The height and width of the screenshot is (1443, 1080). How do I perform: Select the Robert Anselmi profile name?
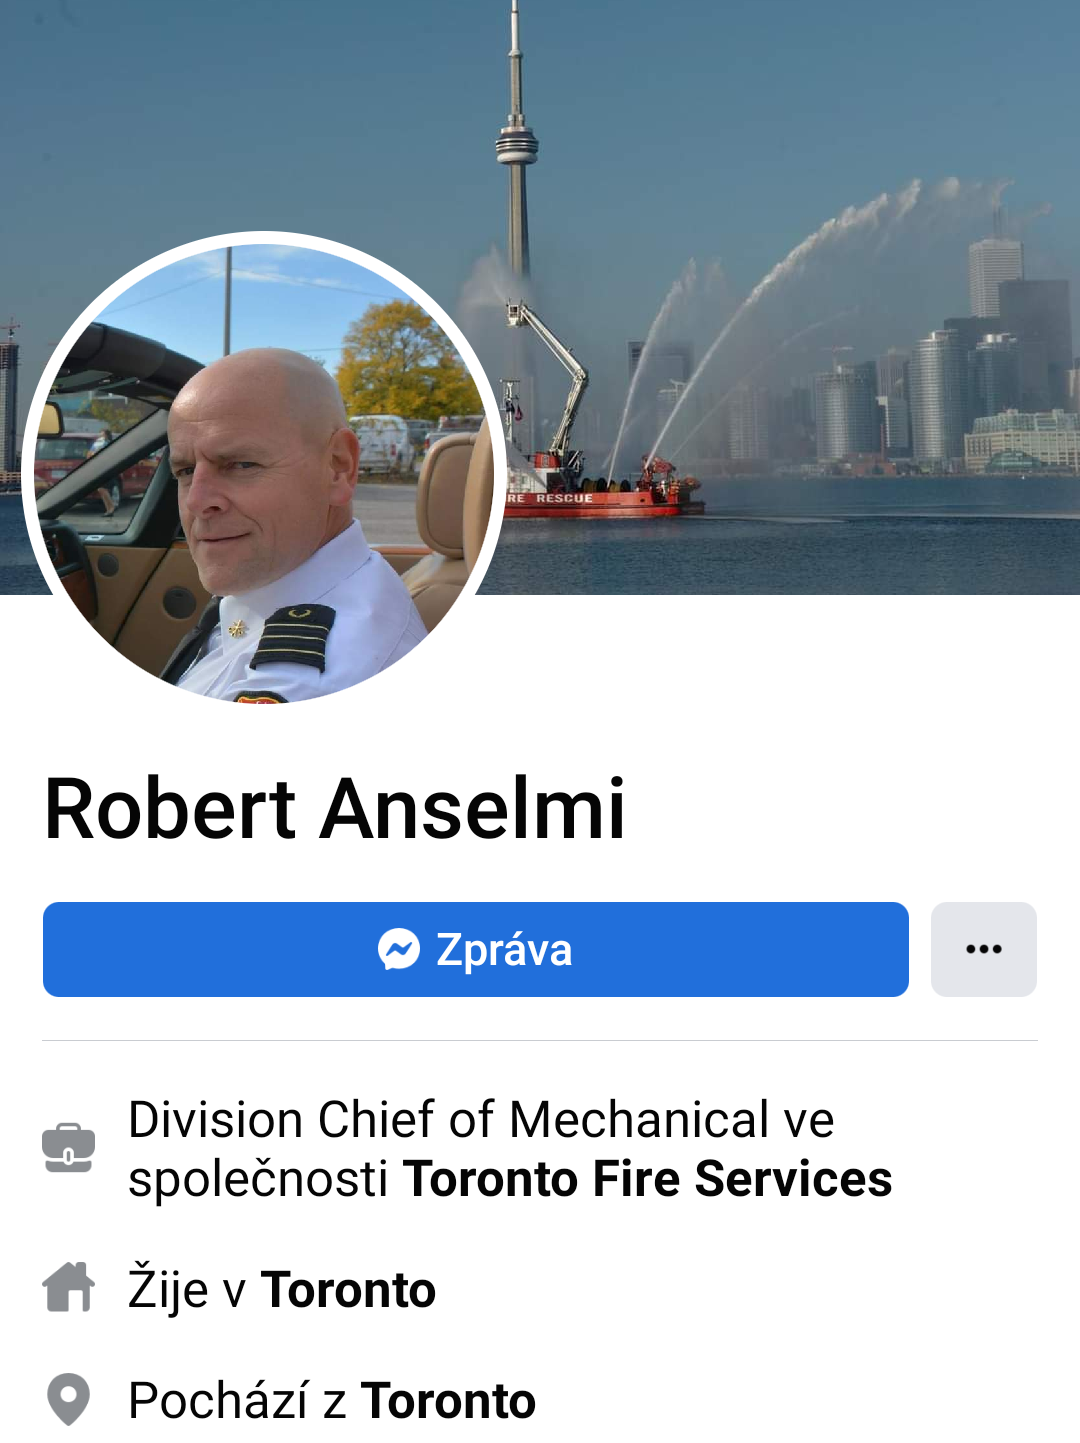[335, 808]
